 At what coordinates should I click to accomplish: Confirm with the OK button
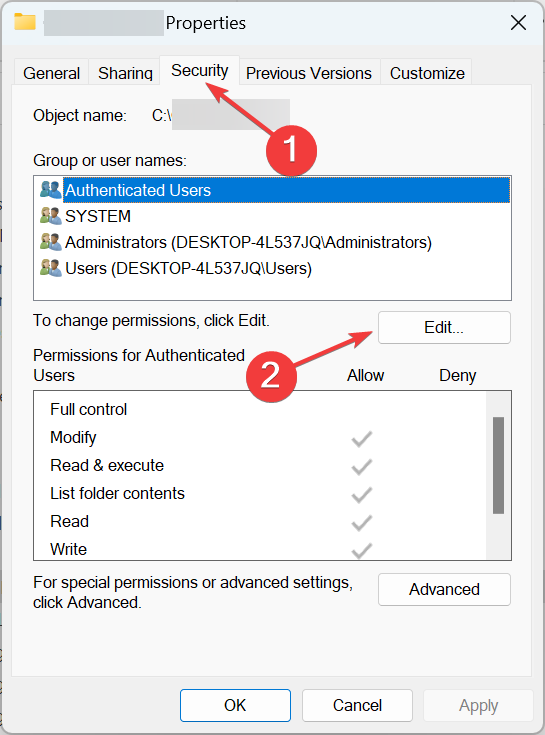click(x=235, y=705)
